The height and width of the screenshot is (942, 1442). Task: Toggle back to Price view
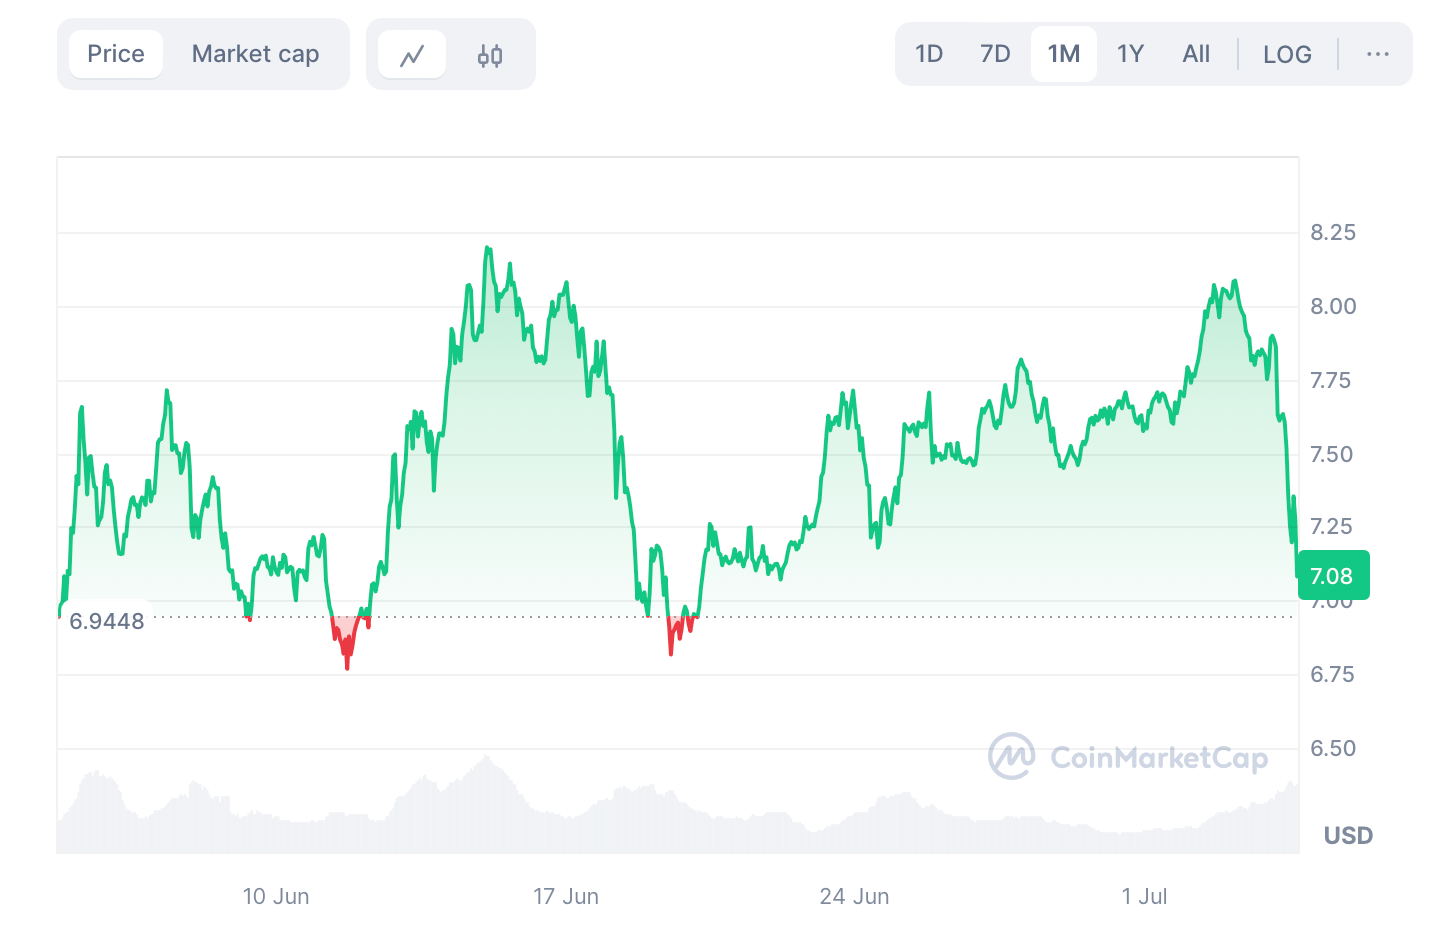pyautogui.click(x=116, y=54)
